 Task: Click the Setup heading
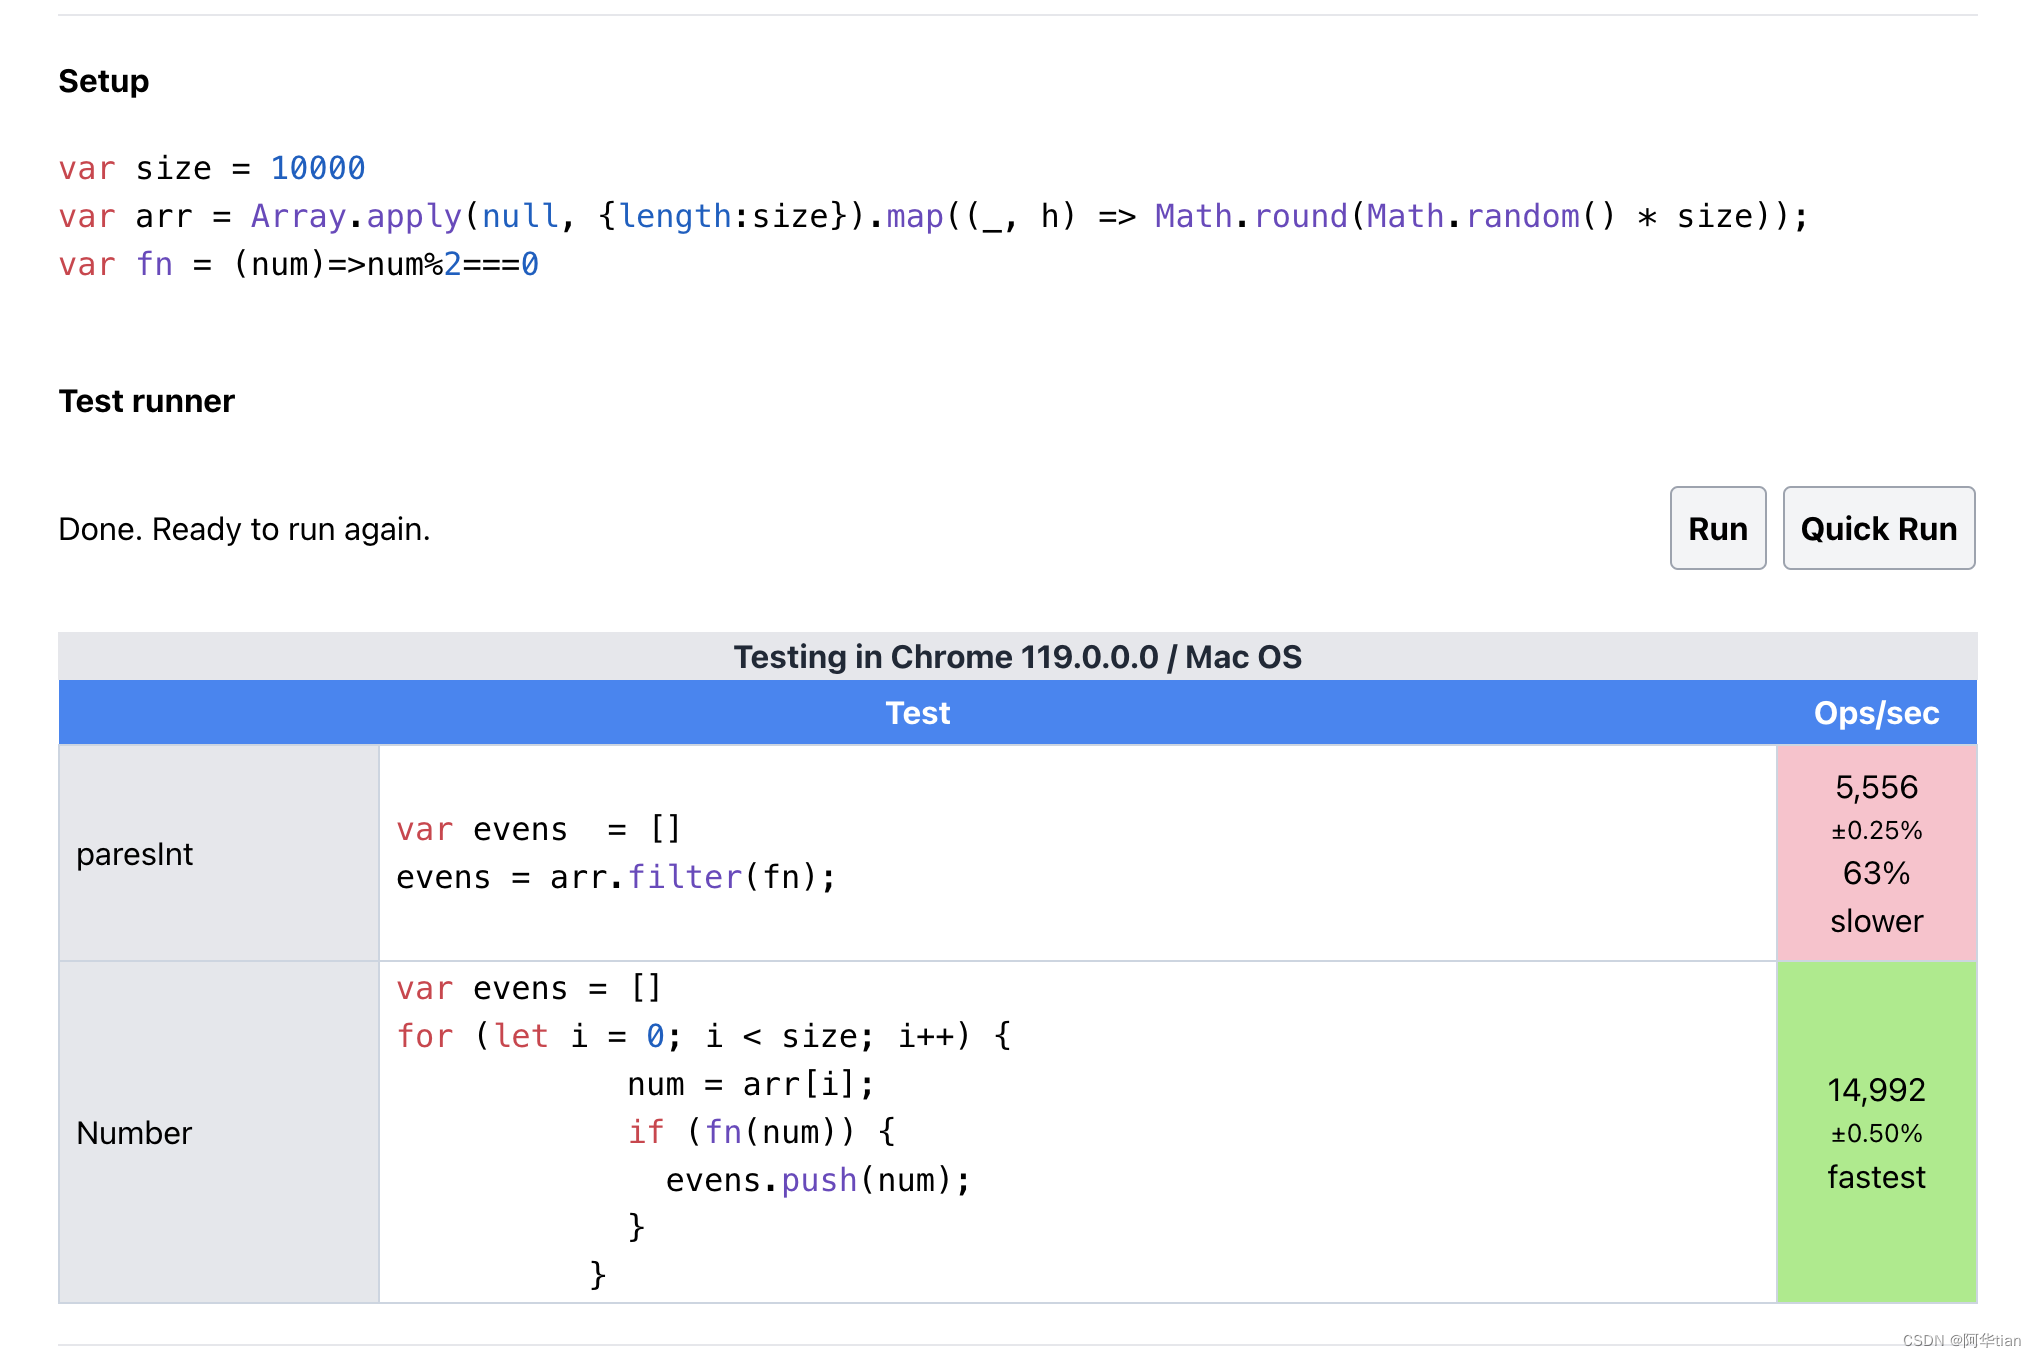tap(104, 81)
